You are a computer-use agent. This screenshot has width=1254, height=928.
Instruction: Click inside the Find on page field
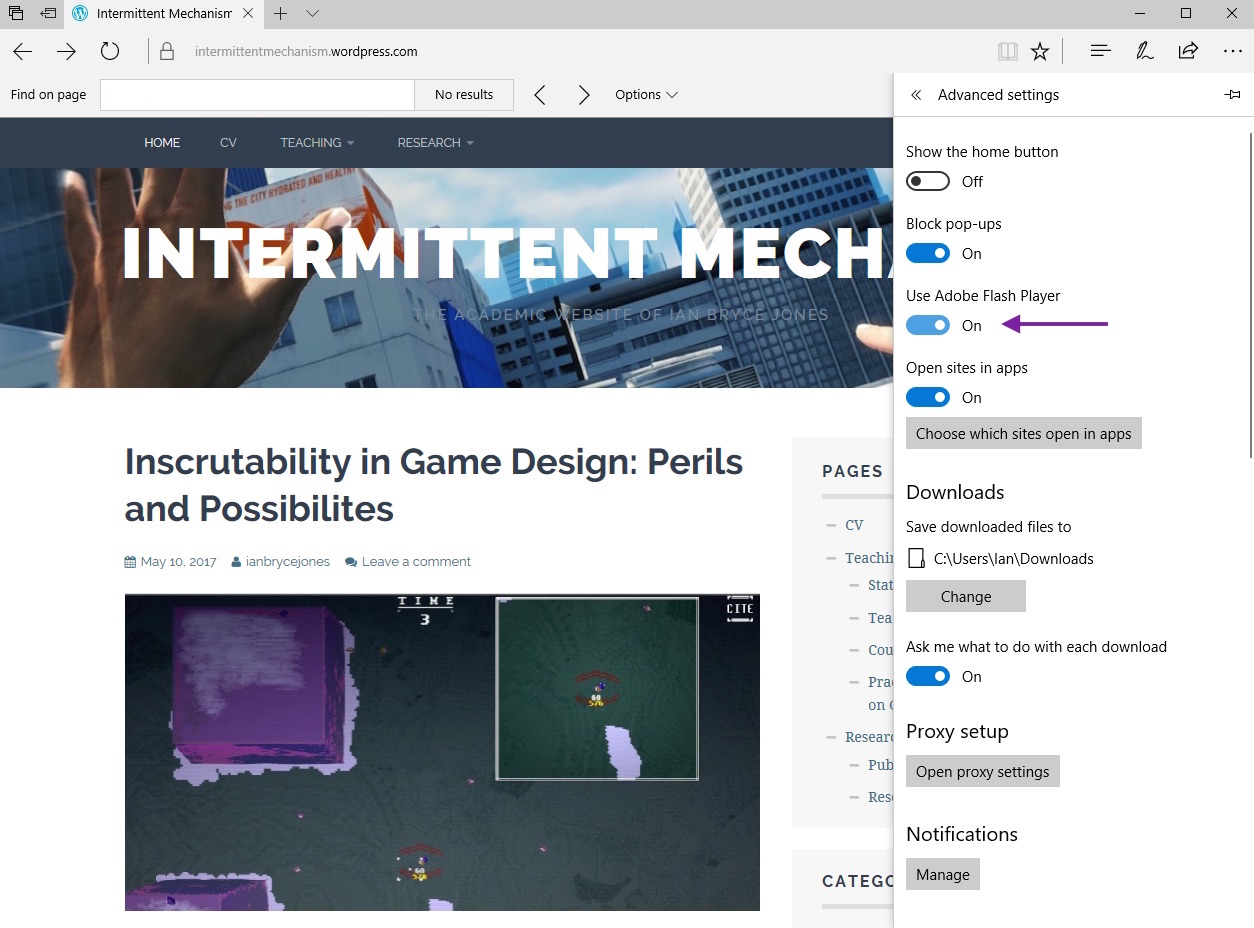257,95
